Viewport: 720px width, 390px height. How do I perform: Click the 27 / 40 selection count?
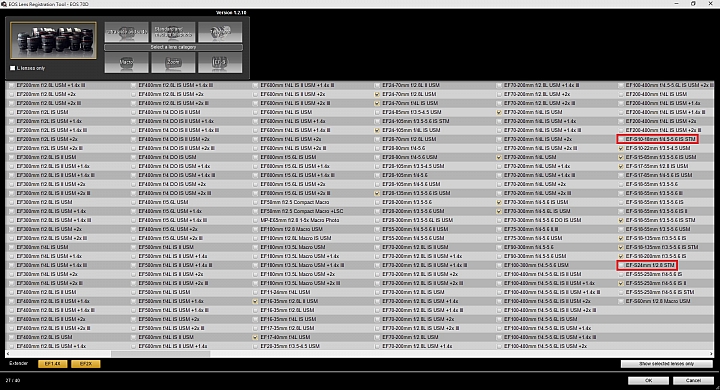tap(13, 380)
